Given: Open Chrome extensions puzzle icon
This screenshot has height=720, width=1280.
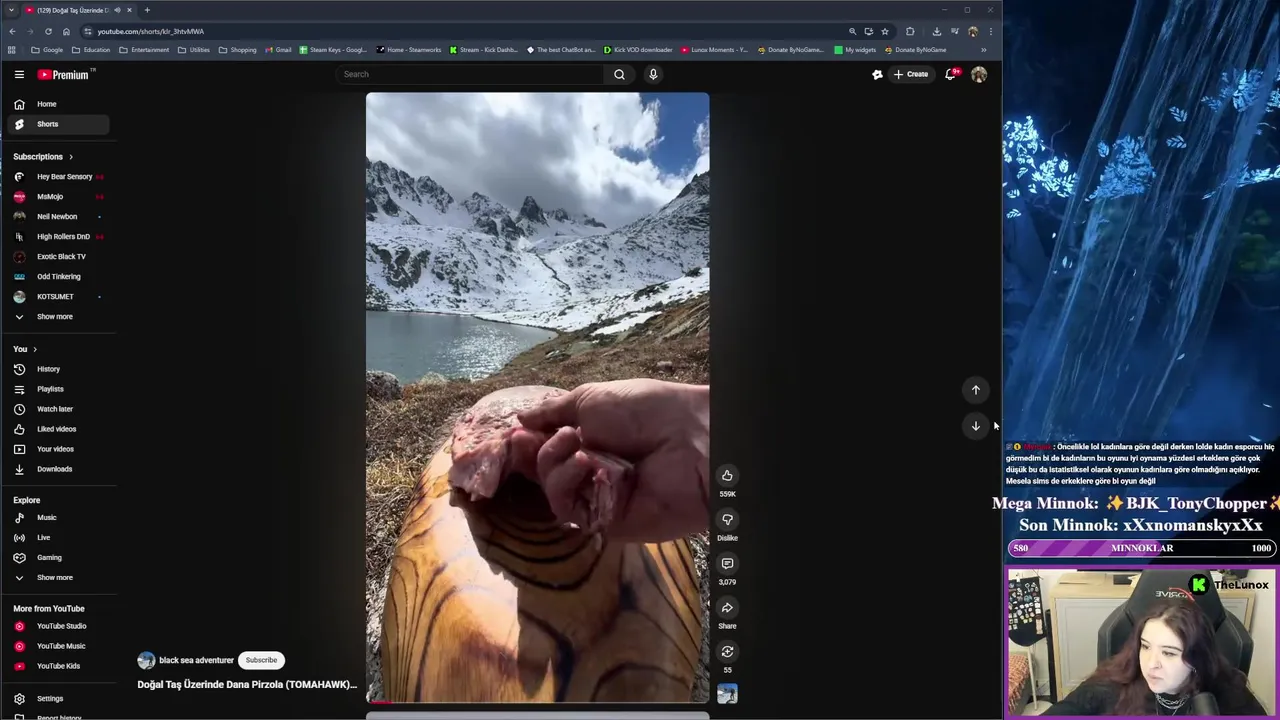Looking at the screenshot, I should coord(910,31).
